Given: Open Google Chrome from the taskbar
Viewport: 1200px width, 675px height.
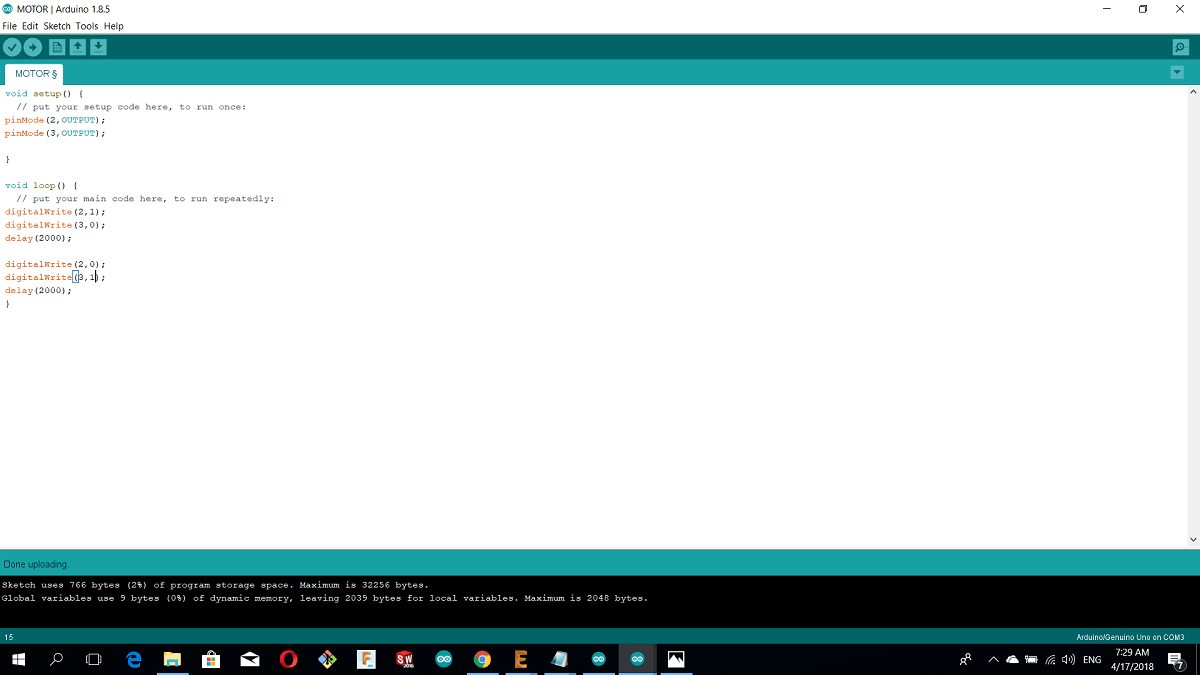Looking at the screenshot, I should pyautogui.click(x=482, y=659).
